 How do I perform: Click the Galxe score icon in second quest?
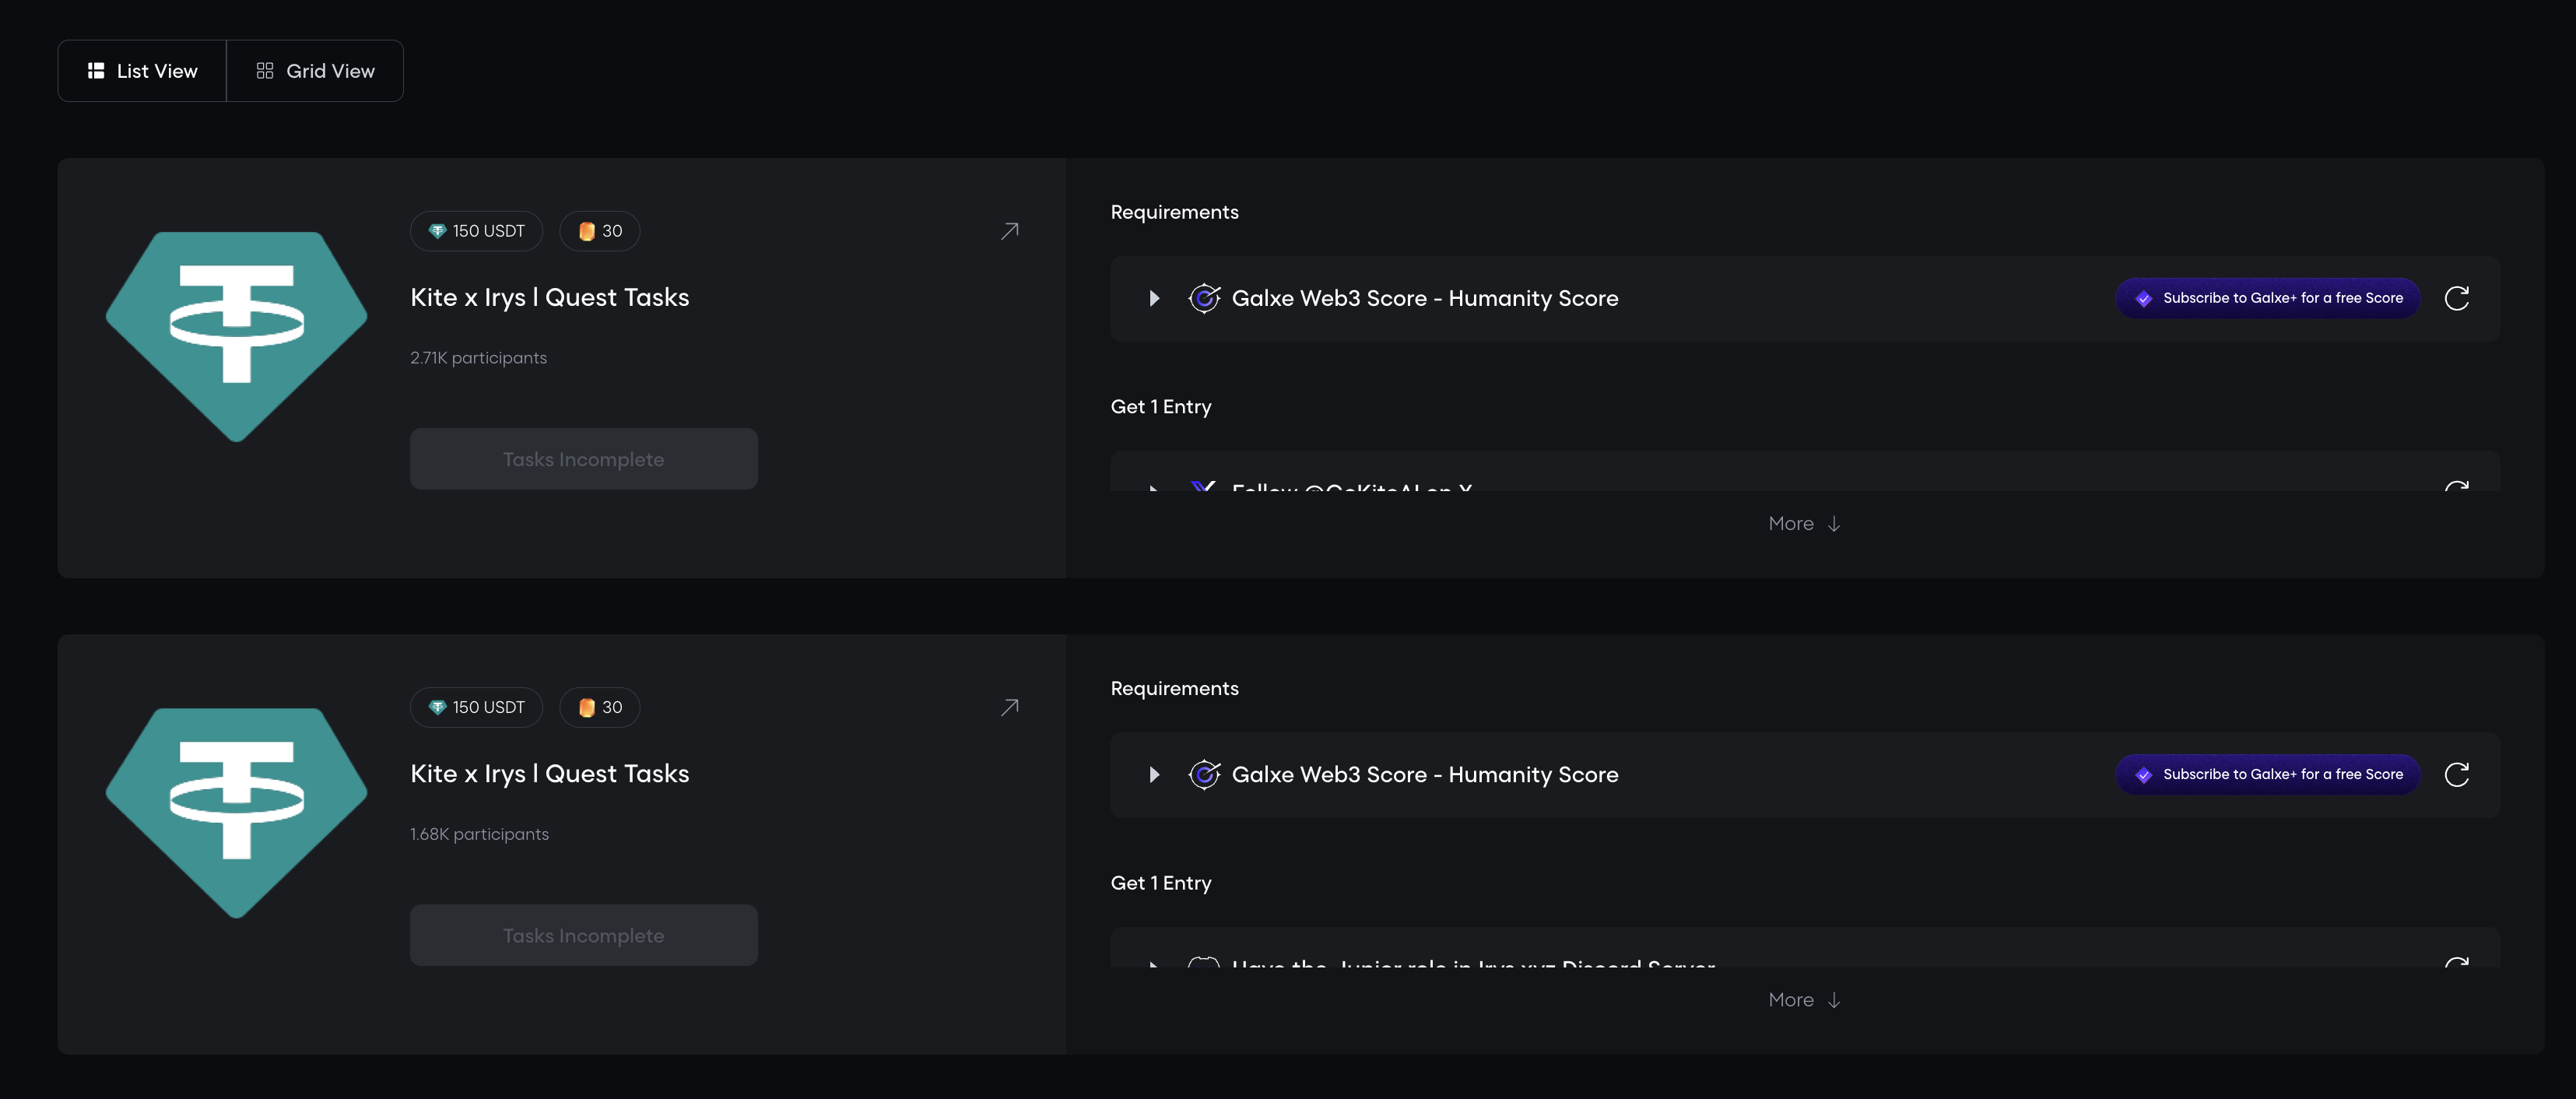click(x=1204, y=774)
